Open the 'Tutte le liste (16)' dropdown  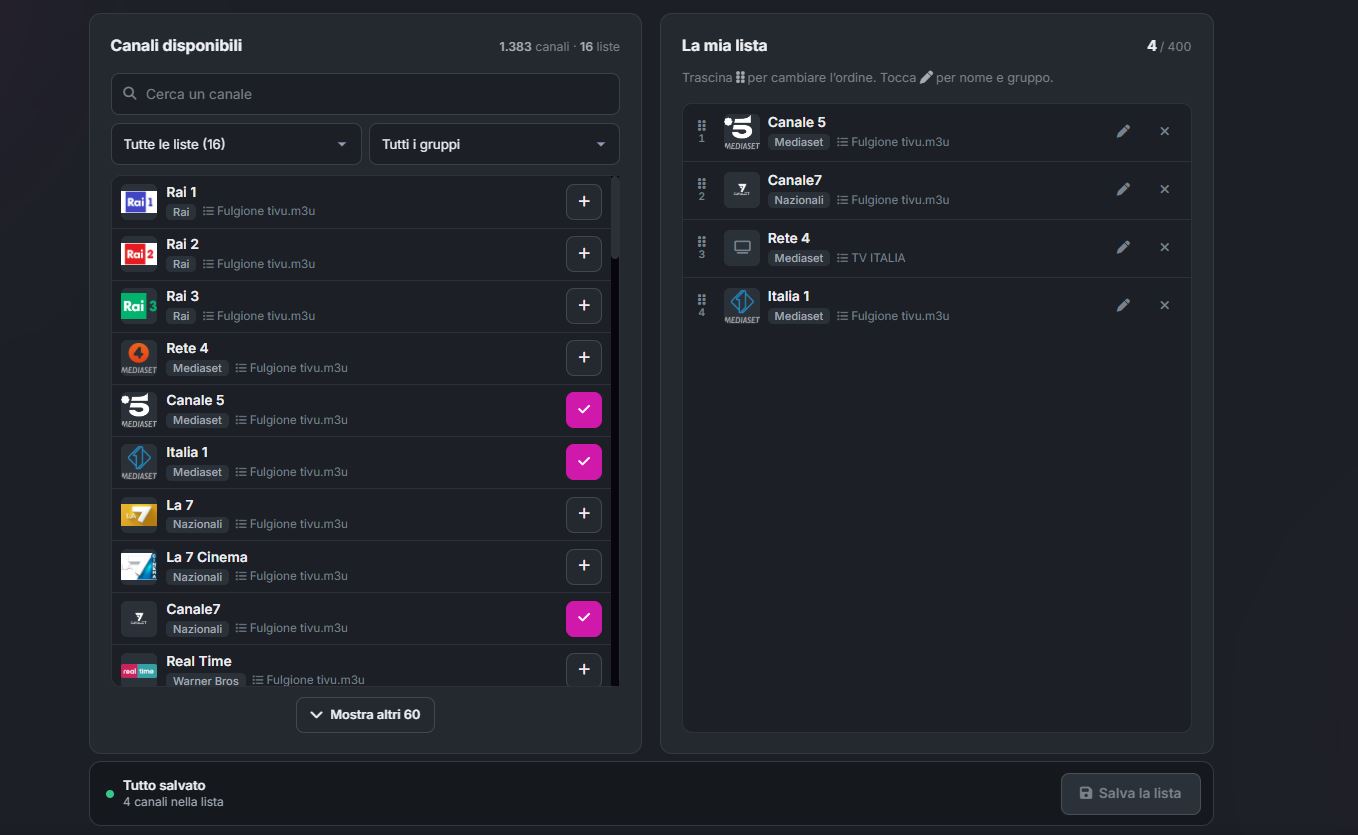(236, 144)
